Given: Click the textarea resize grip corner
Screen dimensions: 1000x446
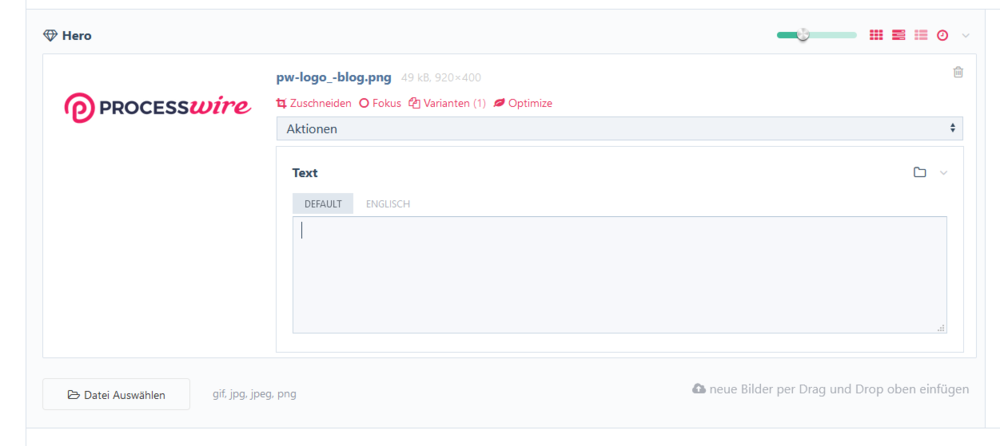Looking at the screenshot, I should point(941,328).
